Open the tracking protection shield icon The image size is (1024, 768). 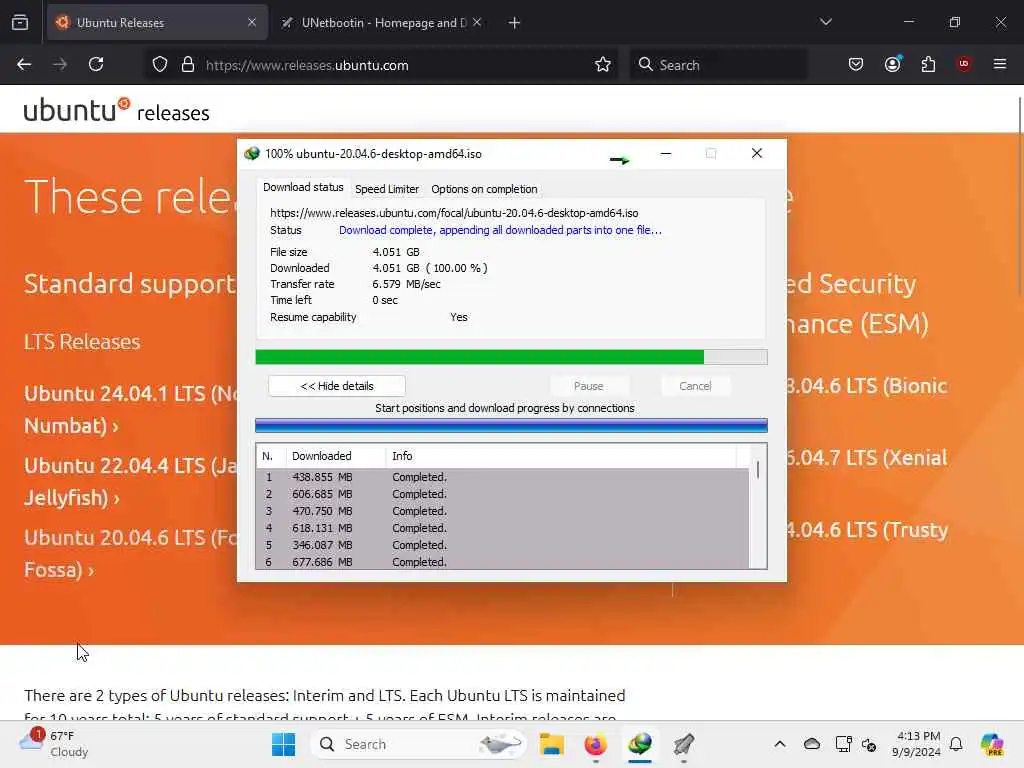(160, 64)
